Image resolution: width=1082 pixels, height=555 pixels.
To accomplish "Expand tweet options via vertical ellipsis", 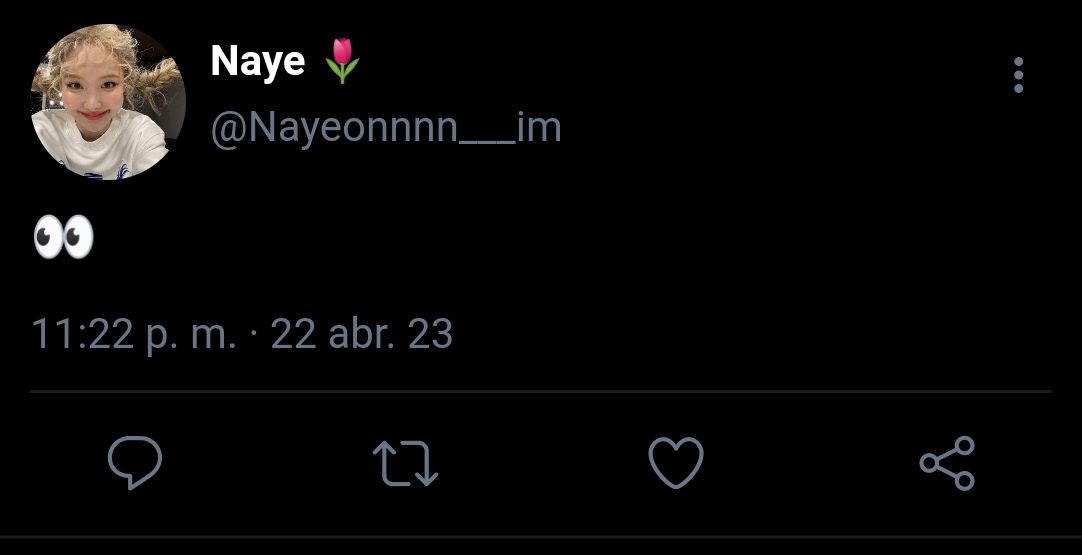I will 1019,75.
